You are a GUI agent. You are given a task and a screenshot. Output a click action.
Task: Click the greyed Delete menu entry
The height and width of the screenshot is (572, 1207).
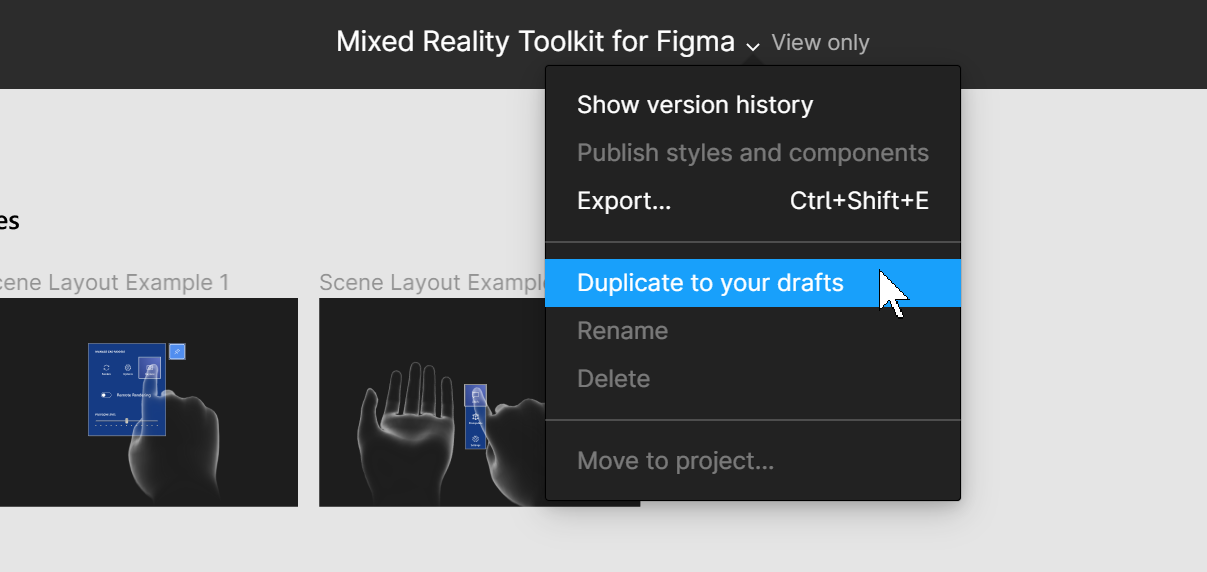613,379
